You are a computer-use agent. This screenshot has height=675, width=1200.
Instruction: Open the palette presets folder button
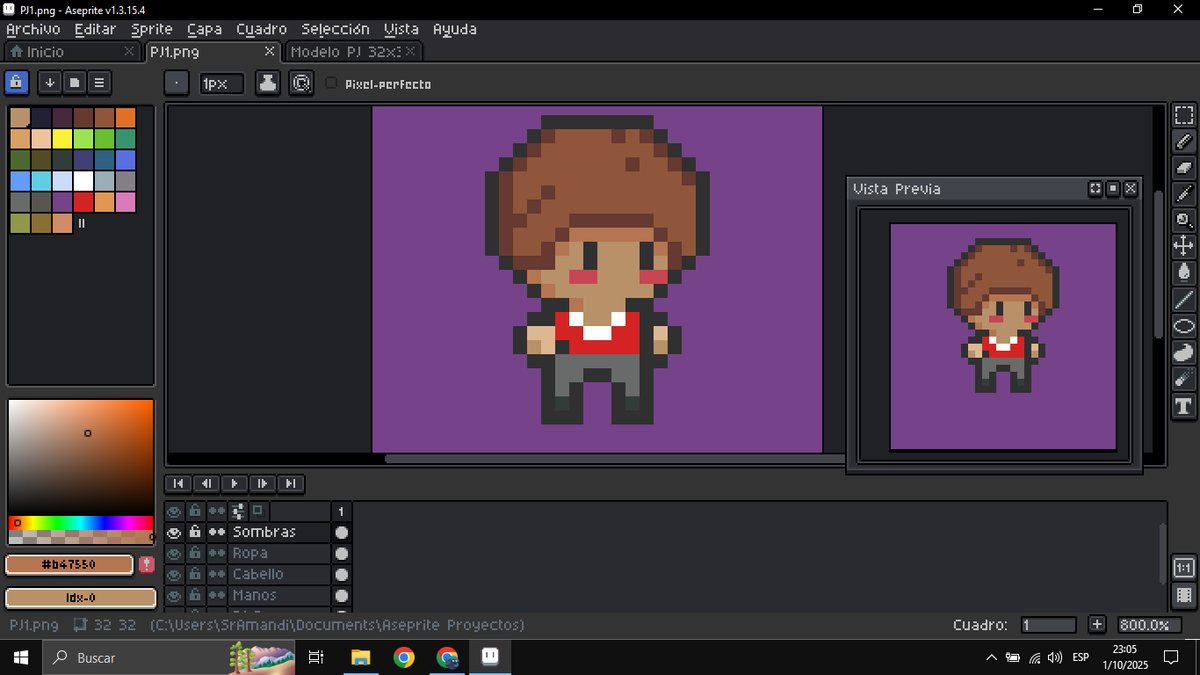point(74,83)
